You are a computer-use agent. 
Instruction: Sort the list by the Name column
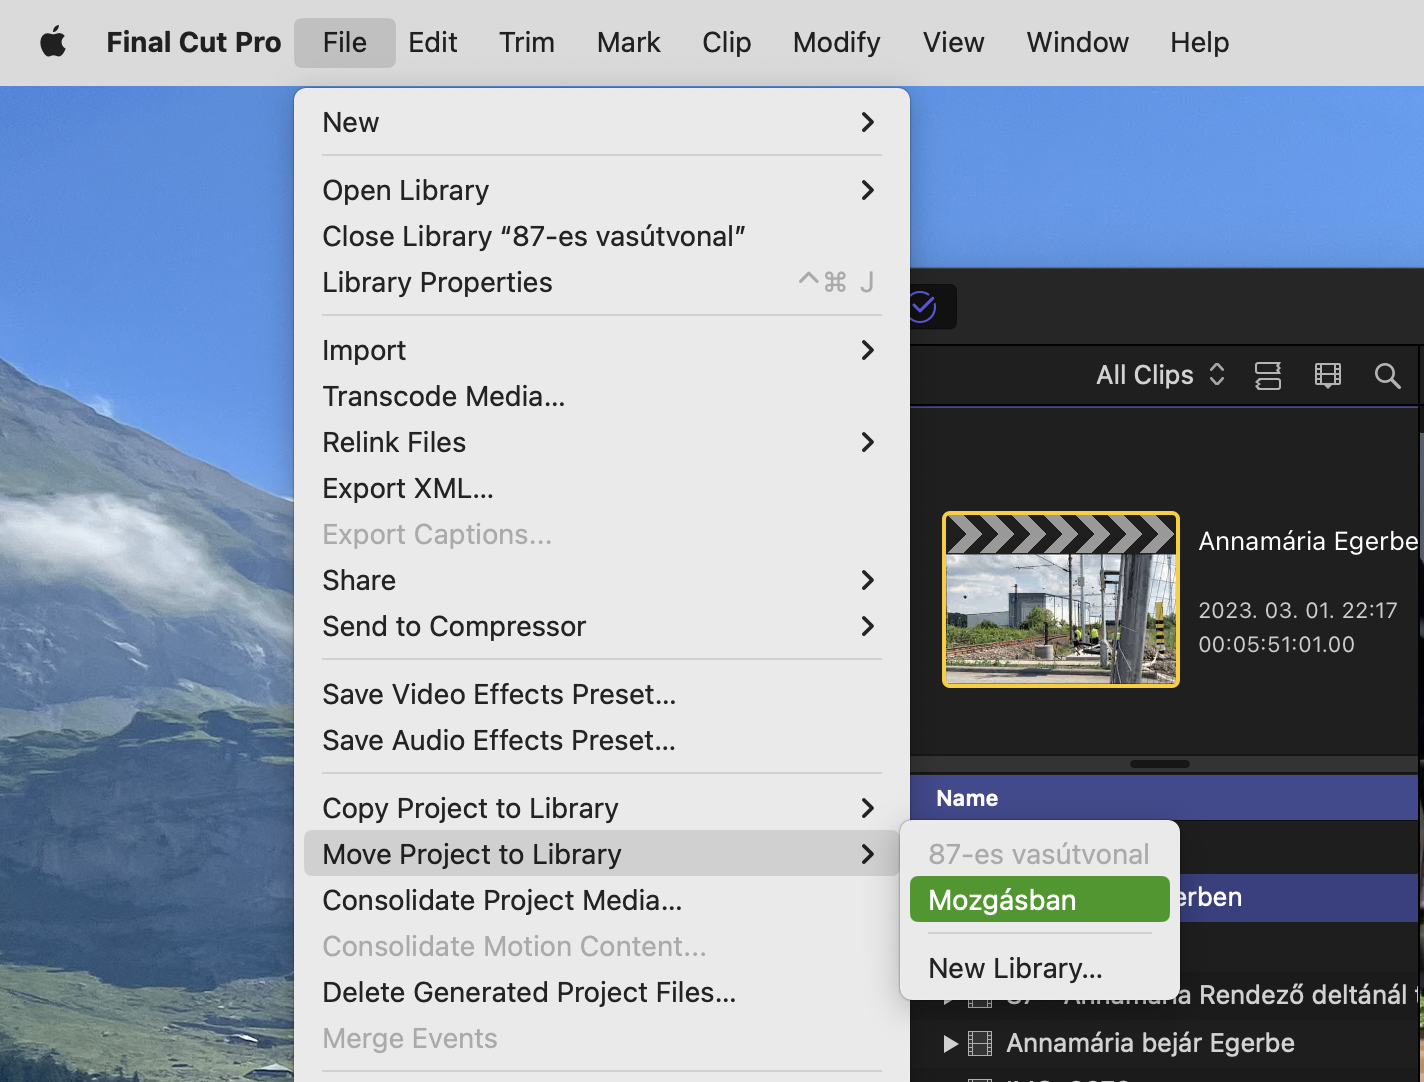point(967,798)
